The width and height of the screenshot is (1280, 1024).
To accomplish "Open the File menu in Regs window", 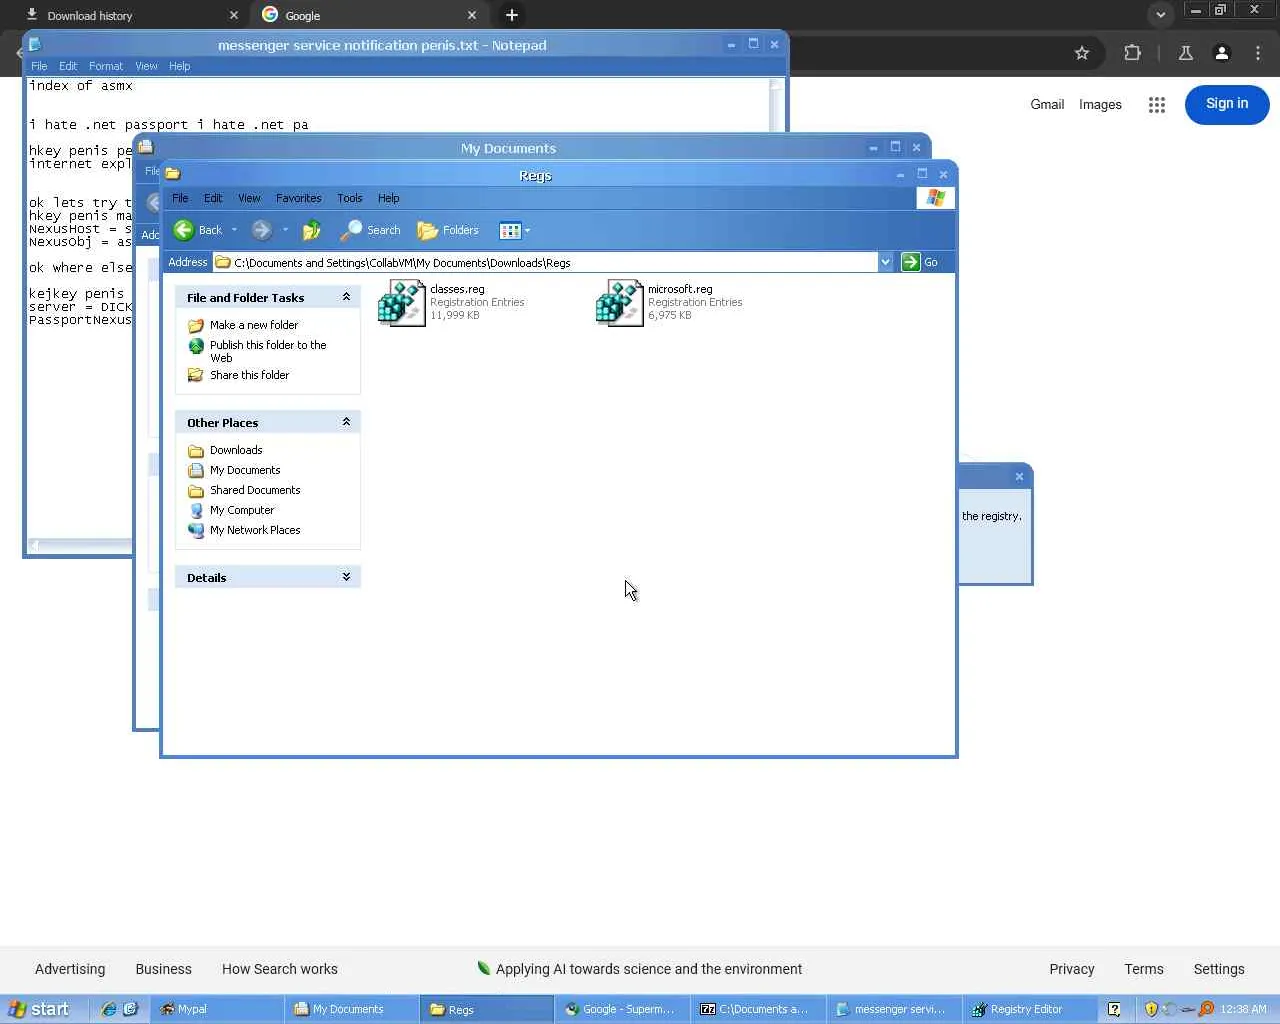I will [x=180, y=198].
